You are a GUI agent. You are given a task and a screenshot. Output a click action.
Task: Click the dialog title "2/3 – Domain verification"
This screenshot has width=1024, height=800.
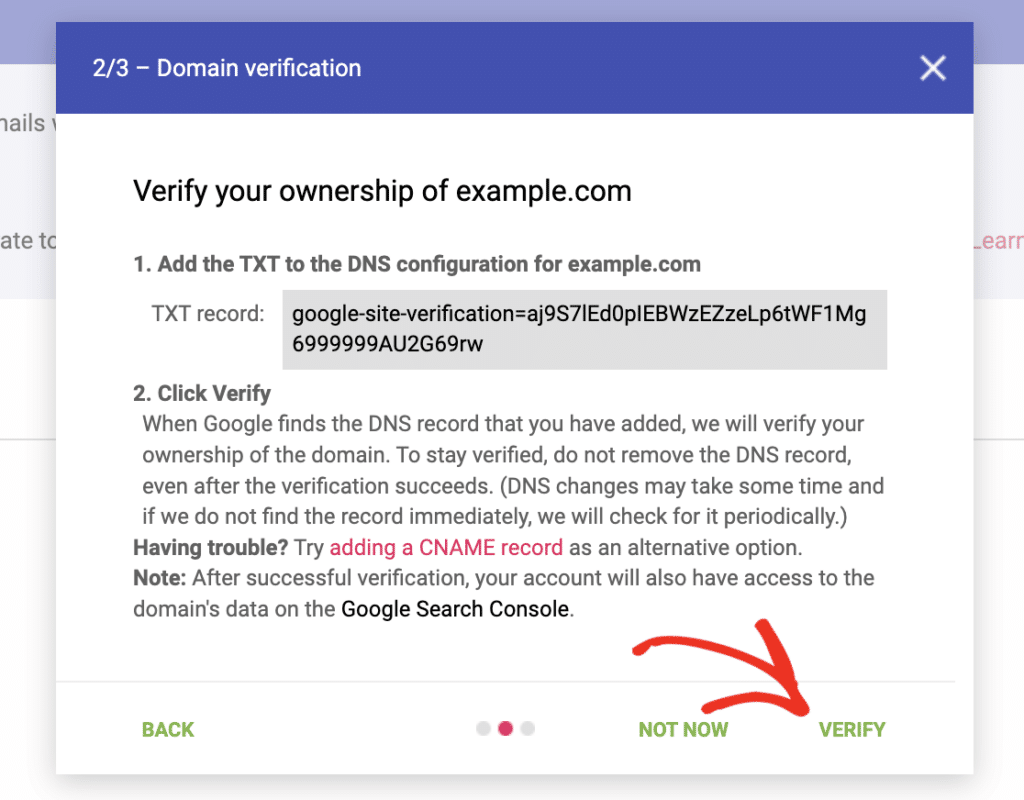[226, 68]
